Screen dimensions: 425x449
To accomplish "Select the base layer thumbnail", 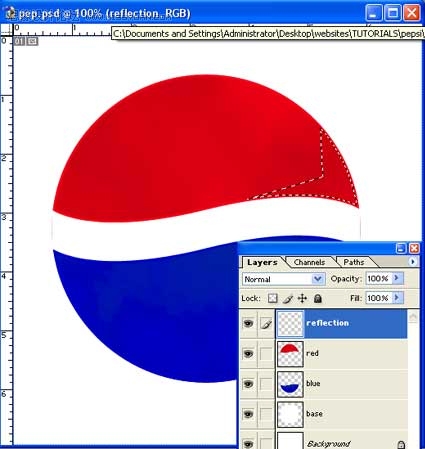I will [x=290, y=414].
